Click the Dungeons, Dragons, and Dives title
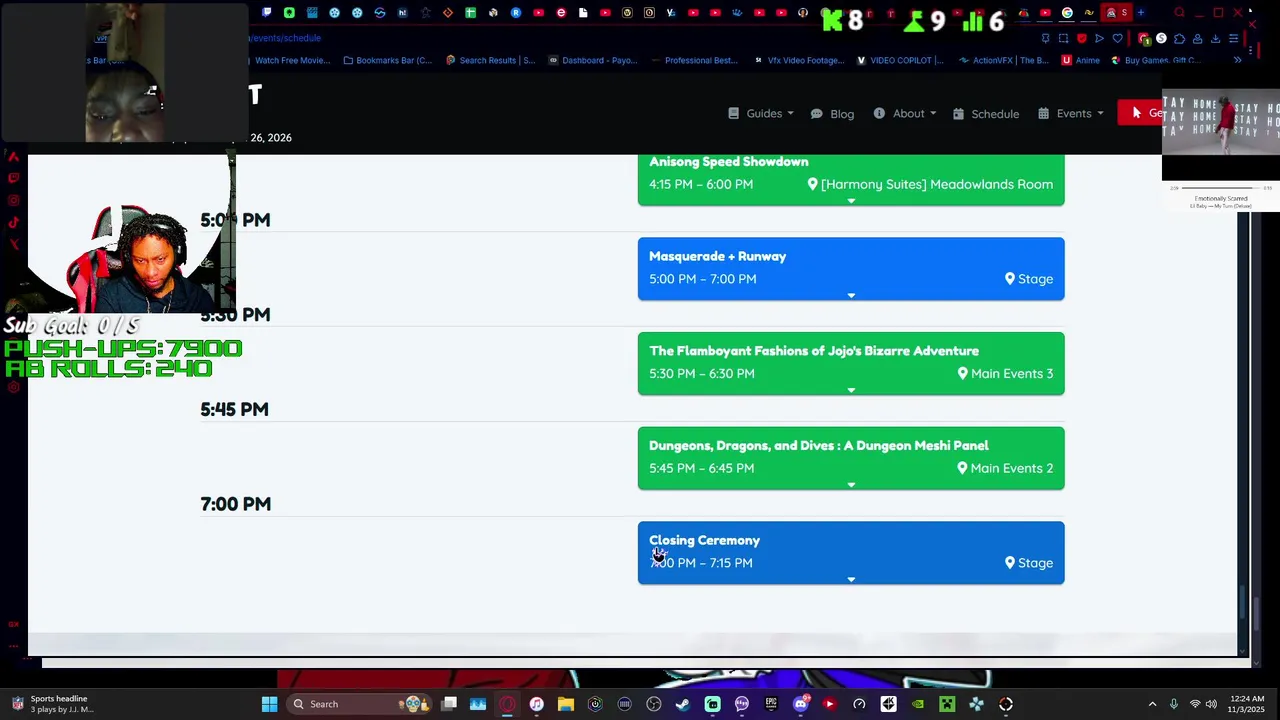 coord(818,445)
